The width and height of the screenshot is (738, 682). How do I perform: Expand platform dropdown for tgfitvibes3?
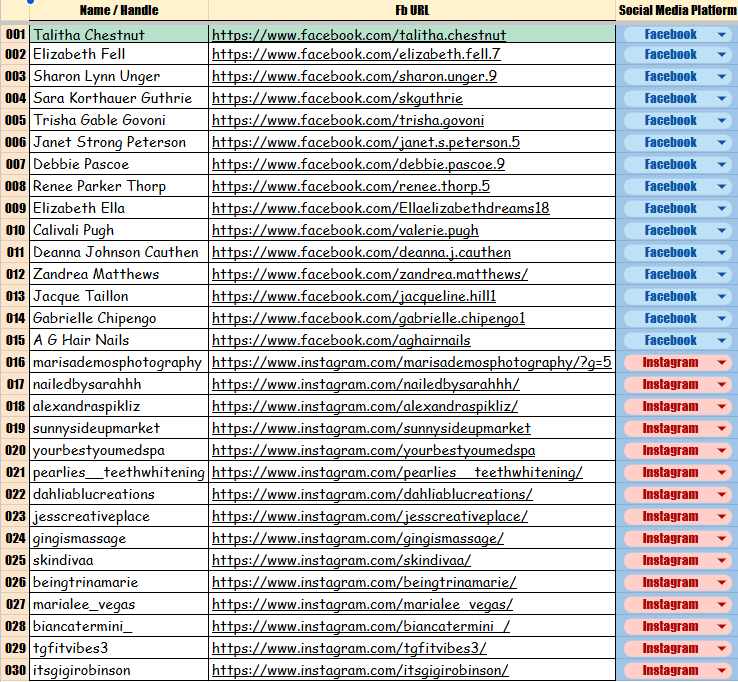pyautogui.click(x=722, y=649)
